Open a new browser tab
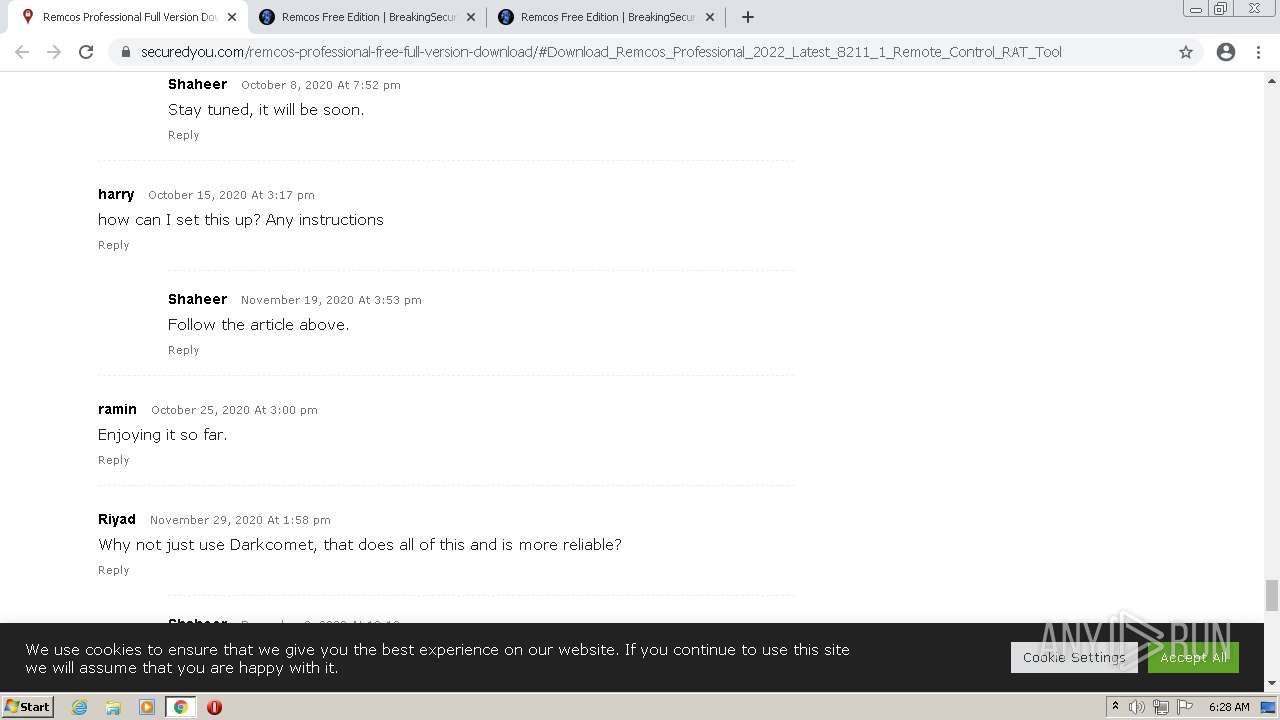This screenshot has height=720, width=1280. click(748, 17)
